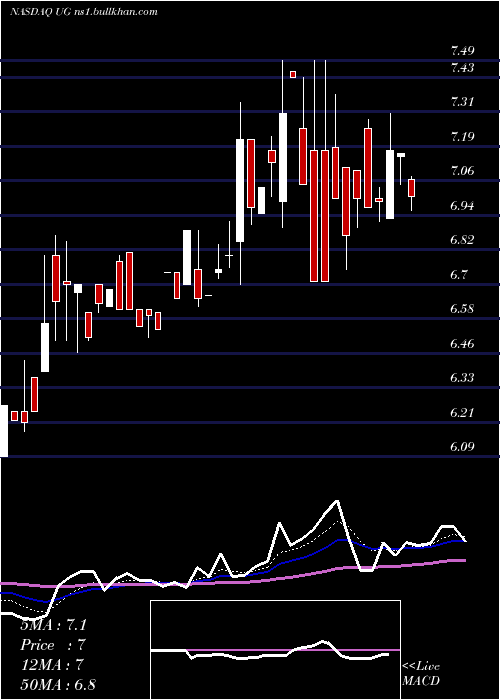
Task: Click the 50MA : 6.8 legend entry
Action: point(58,684)
